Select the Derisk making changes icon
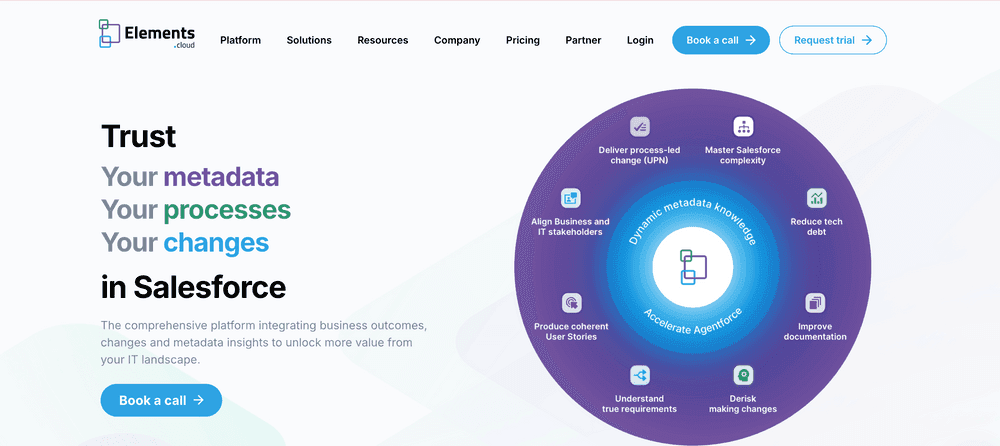 742,375
